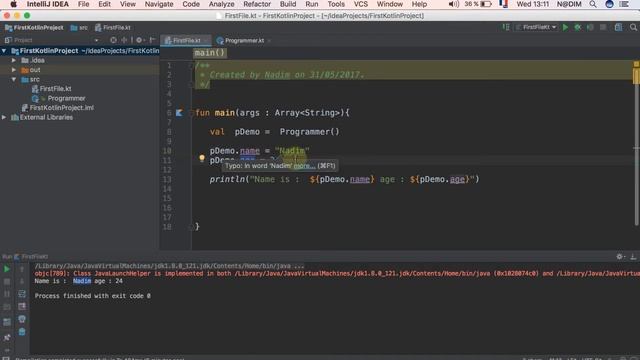Viewport: 640px width, 360px height.
Task: Click the FirstFileKt tab in Run panel
Action: tap(31, 256)
